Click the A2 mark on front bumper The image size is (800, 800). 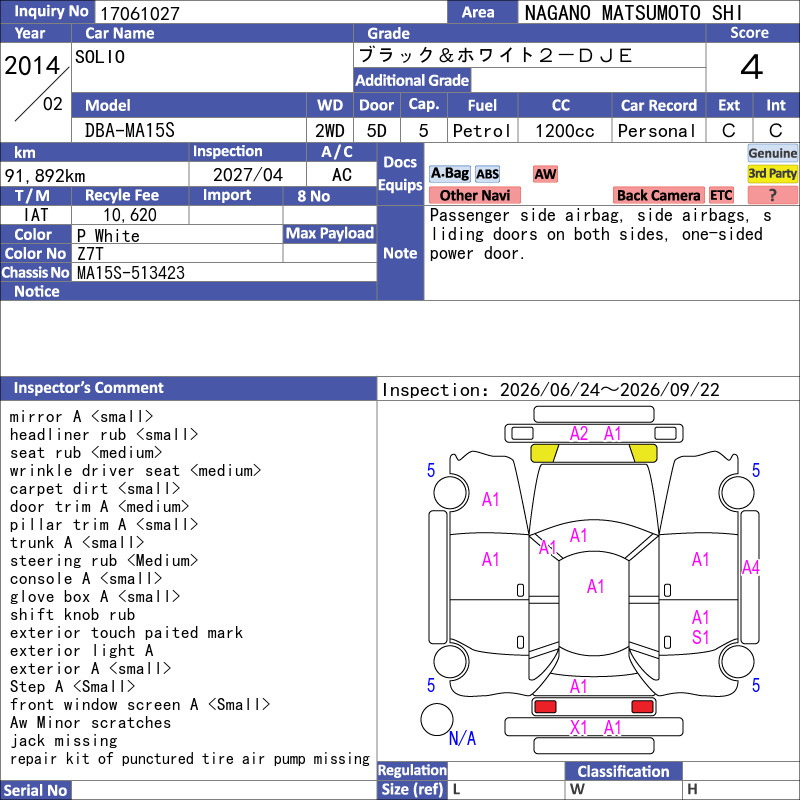tap(579, 434)
